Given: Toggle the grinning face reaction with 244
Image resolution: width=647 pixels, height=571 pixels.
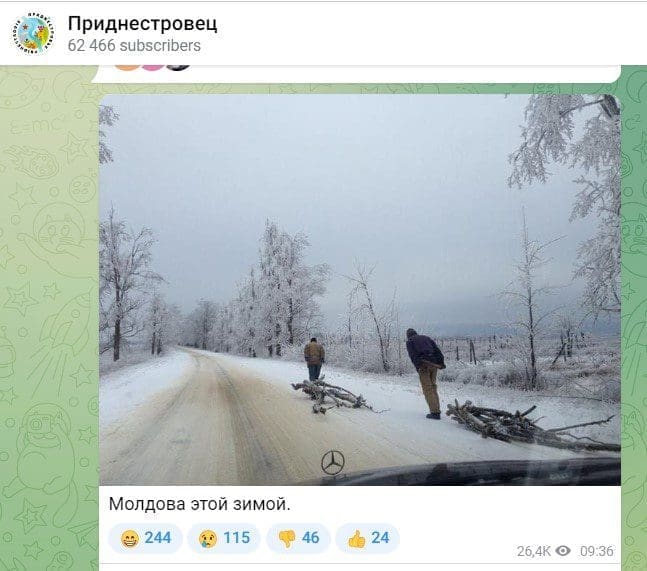Looking at the screenshot, I should 145,538.
